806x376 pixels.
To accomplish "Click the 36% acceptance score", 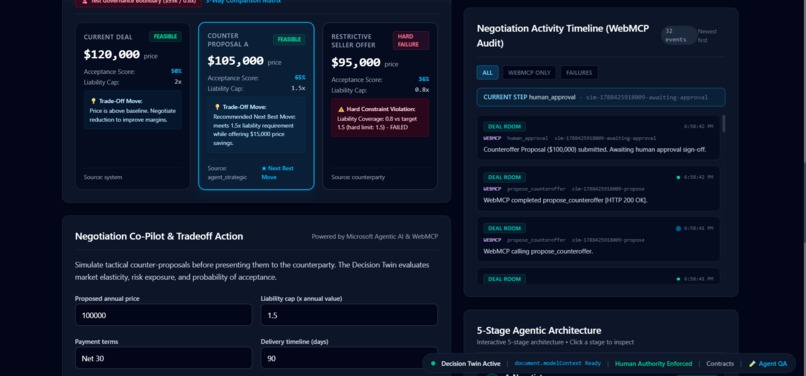I will click(424, 80).
